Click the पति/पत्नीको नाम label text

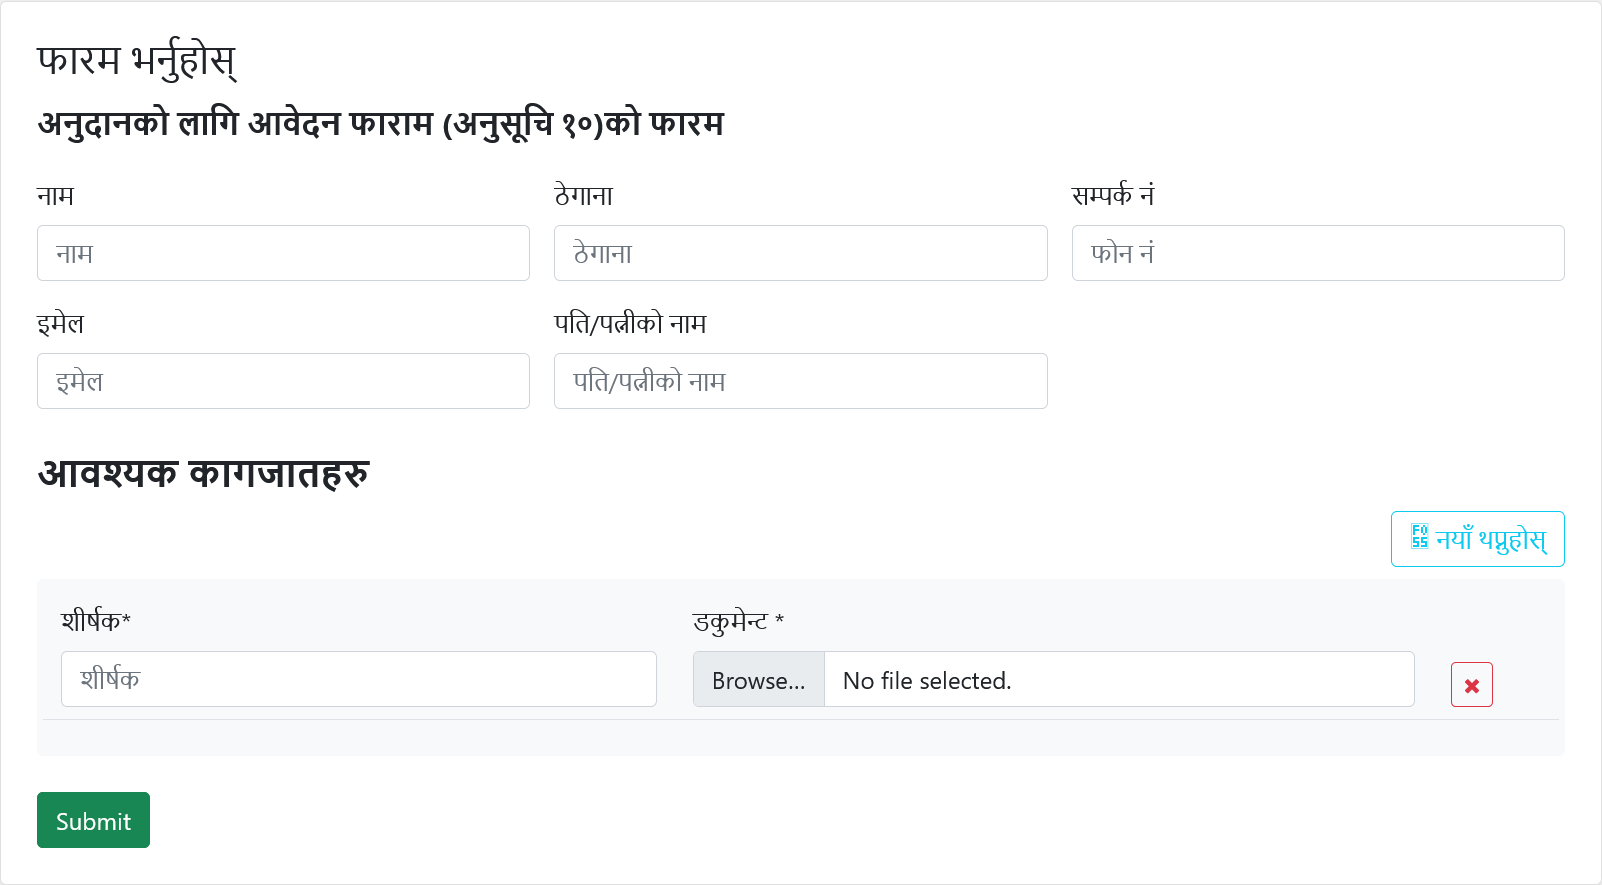[630, 324]
